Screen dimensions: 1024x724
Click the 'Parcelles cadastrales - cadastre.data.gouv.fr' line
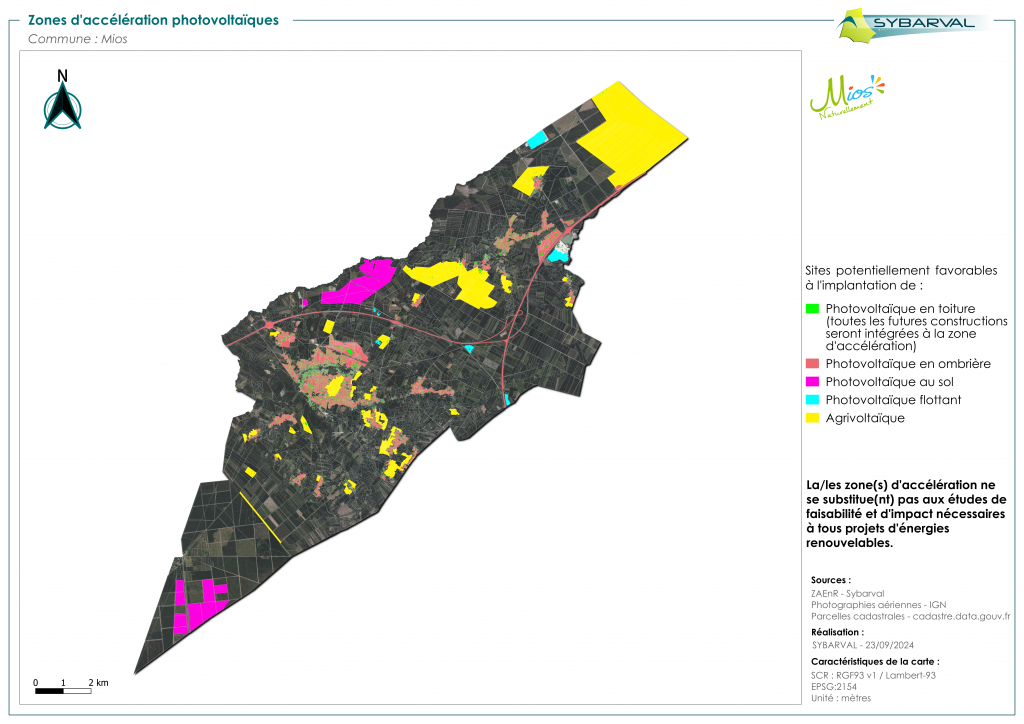pyautogui.click(x=910, y=616)
